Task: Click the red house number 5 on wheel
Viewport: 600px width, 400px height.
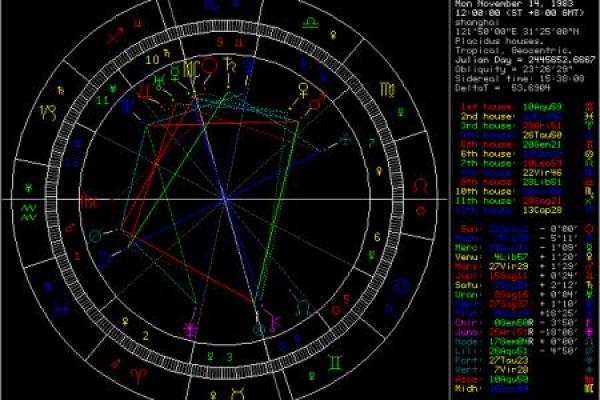Action: pyautogui.click(x=346, y=299)
